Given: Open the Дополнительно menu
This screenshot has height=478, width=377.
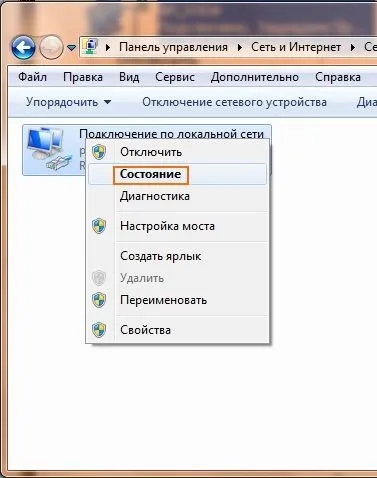Looking at the screenshot, I should pyautogui.click(x=255, y=77).
